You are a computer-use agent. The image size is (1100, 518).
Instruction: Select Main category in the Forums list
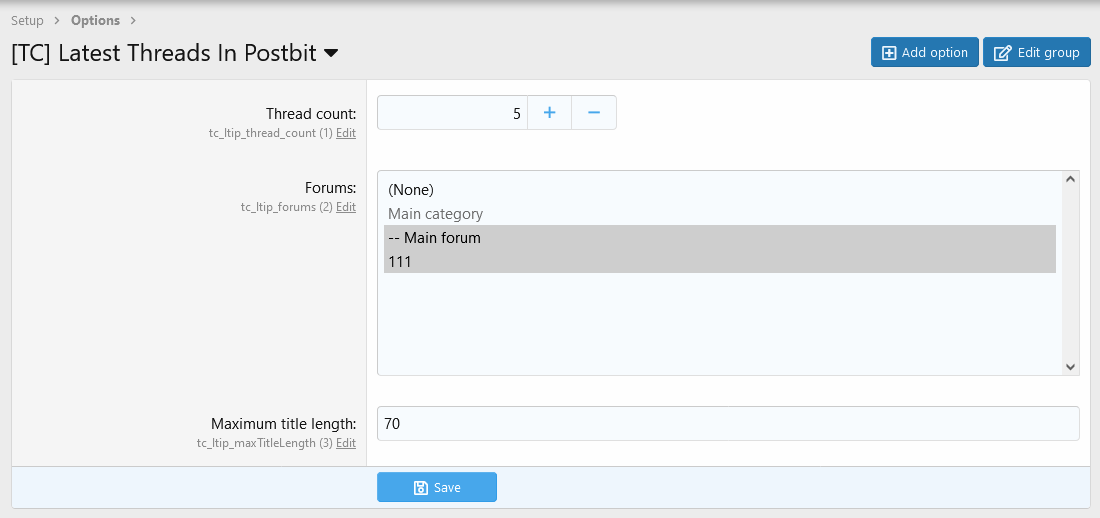click(435, 214)
